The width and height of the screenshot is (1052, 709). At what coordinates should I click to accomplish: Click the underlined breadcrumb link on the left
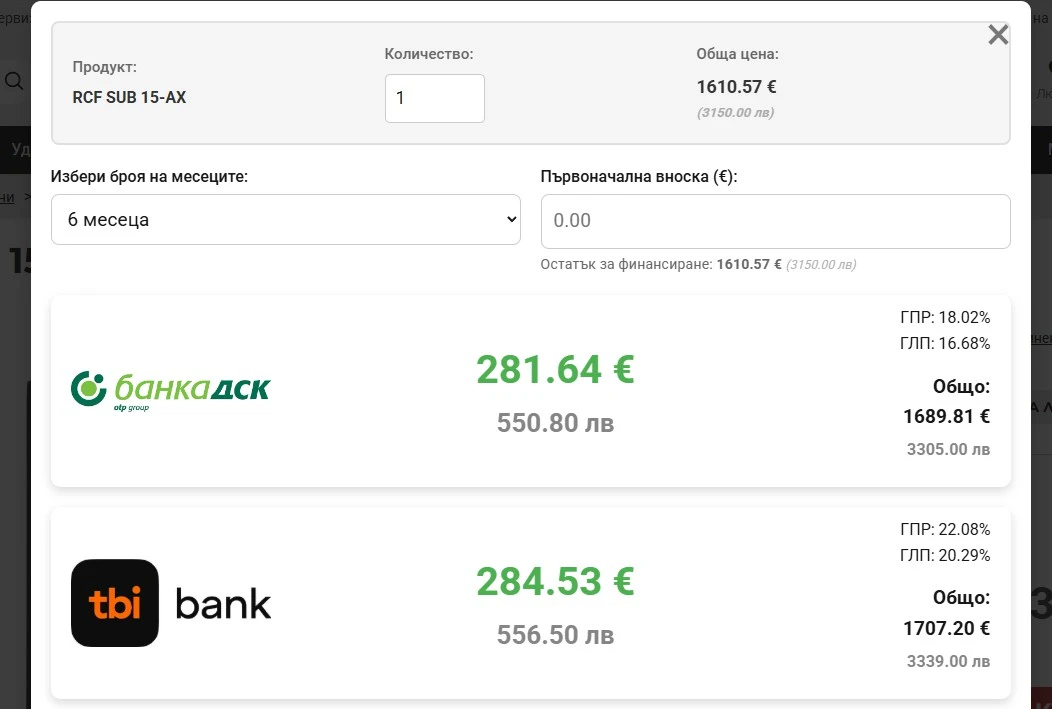(8, 197)
